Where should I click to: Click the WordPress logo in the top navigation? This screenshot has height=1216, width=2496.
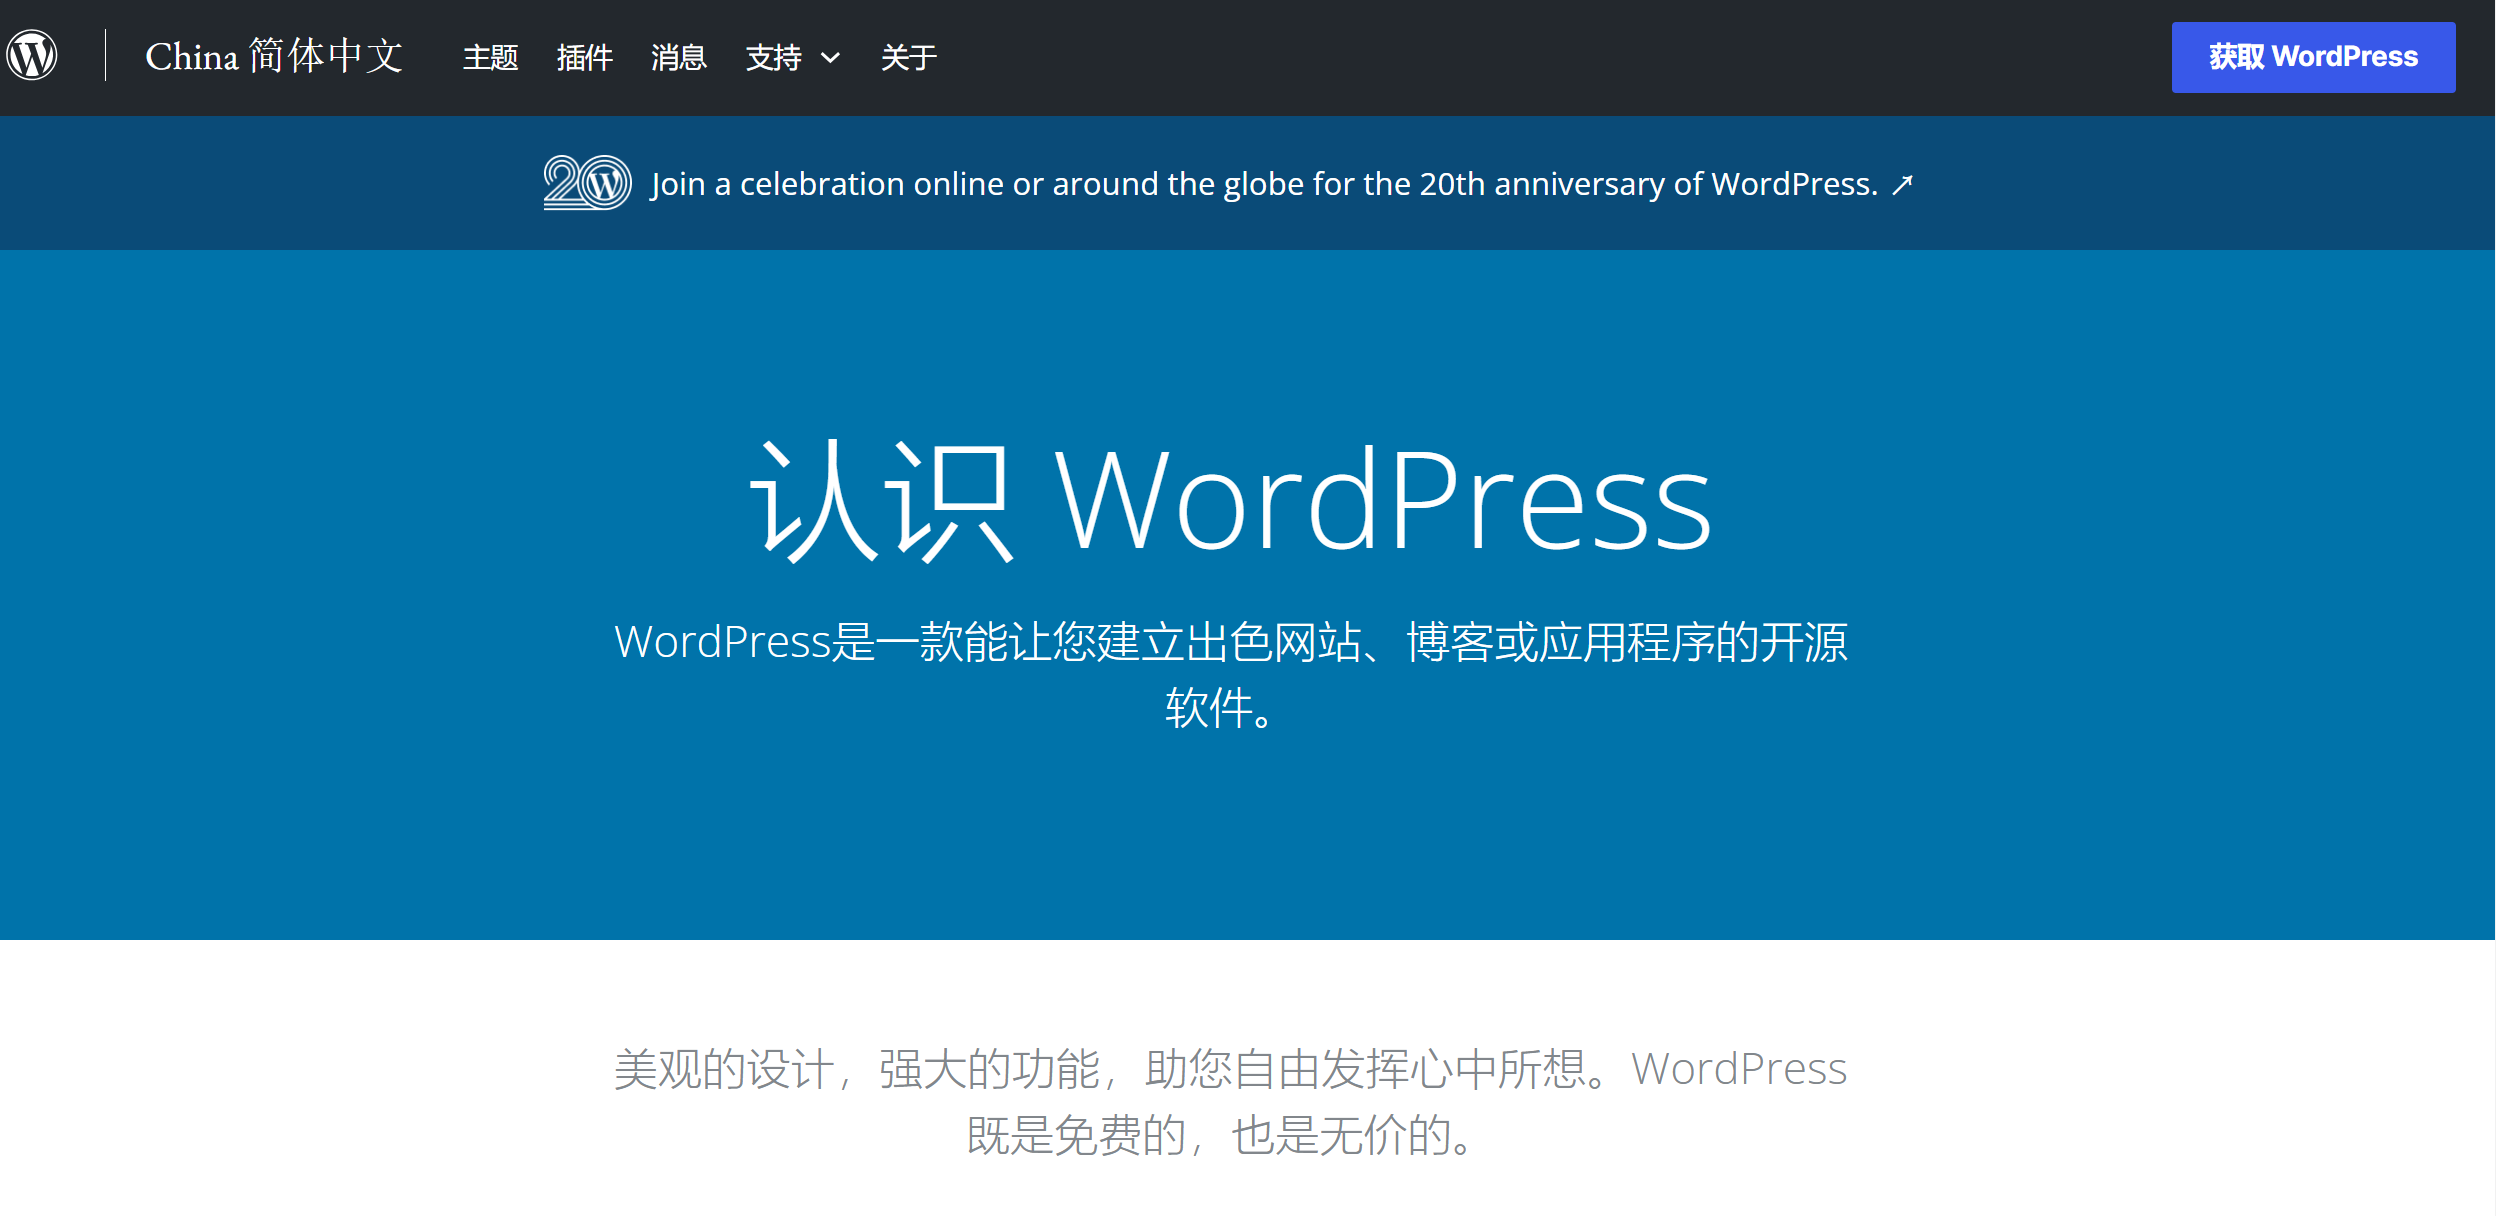tap(31, 56)
